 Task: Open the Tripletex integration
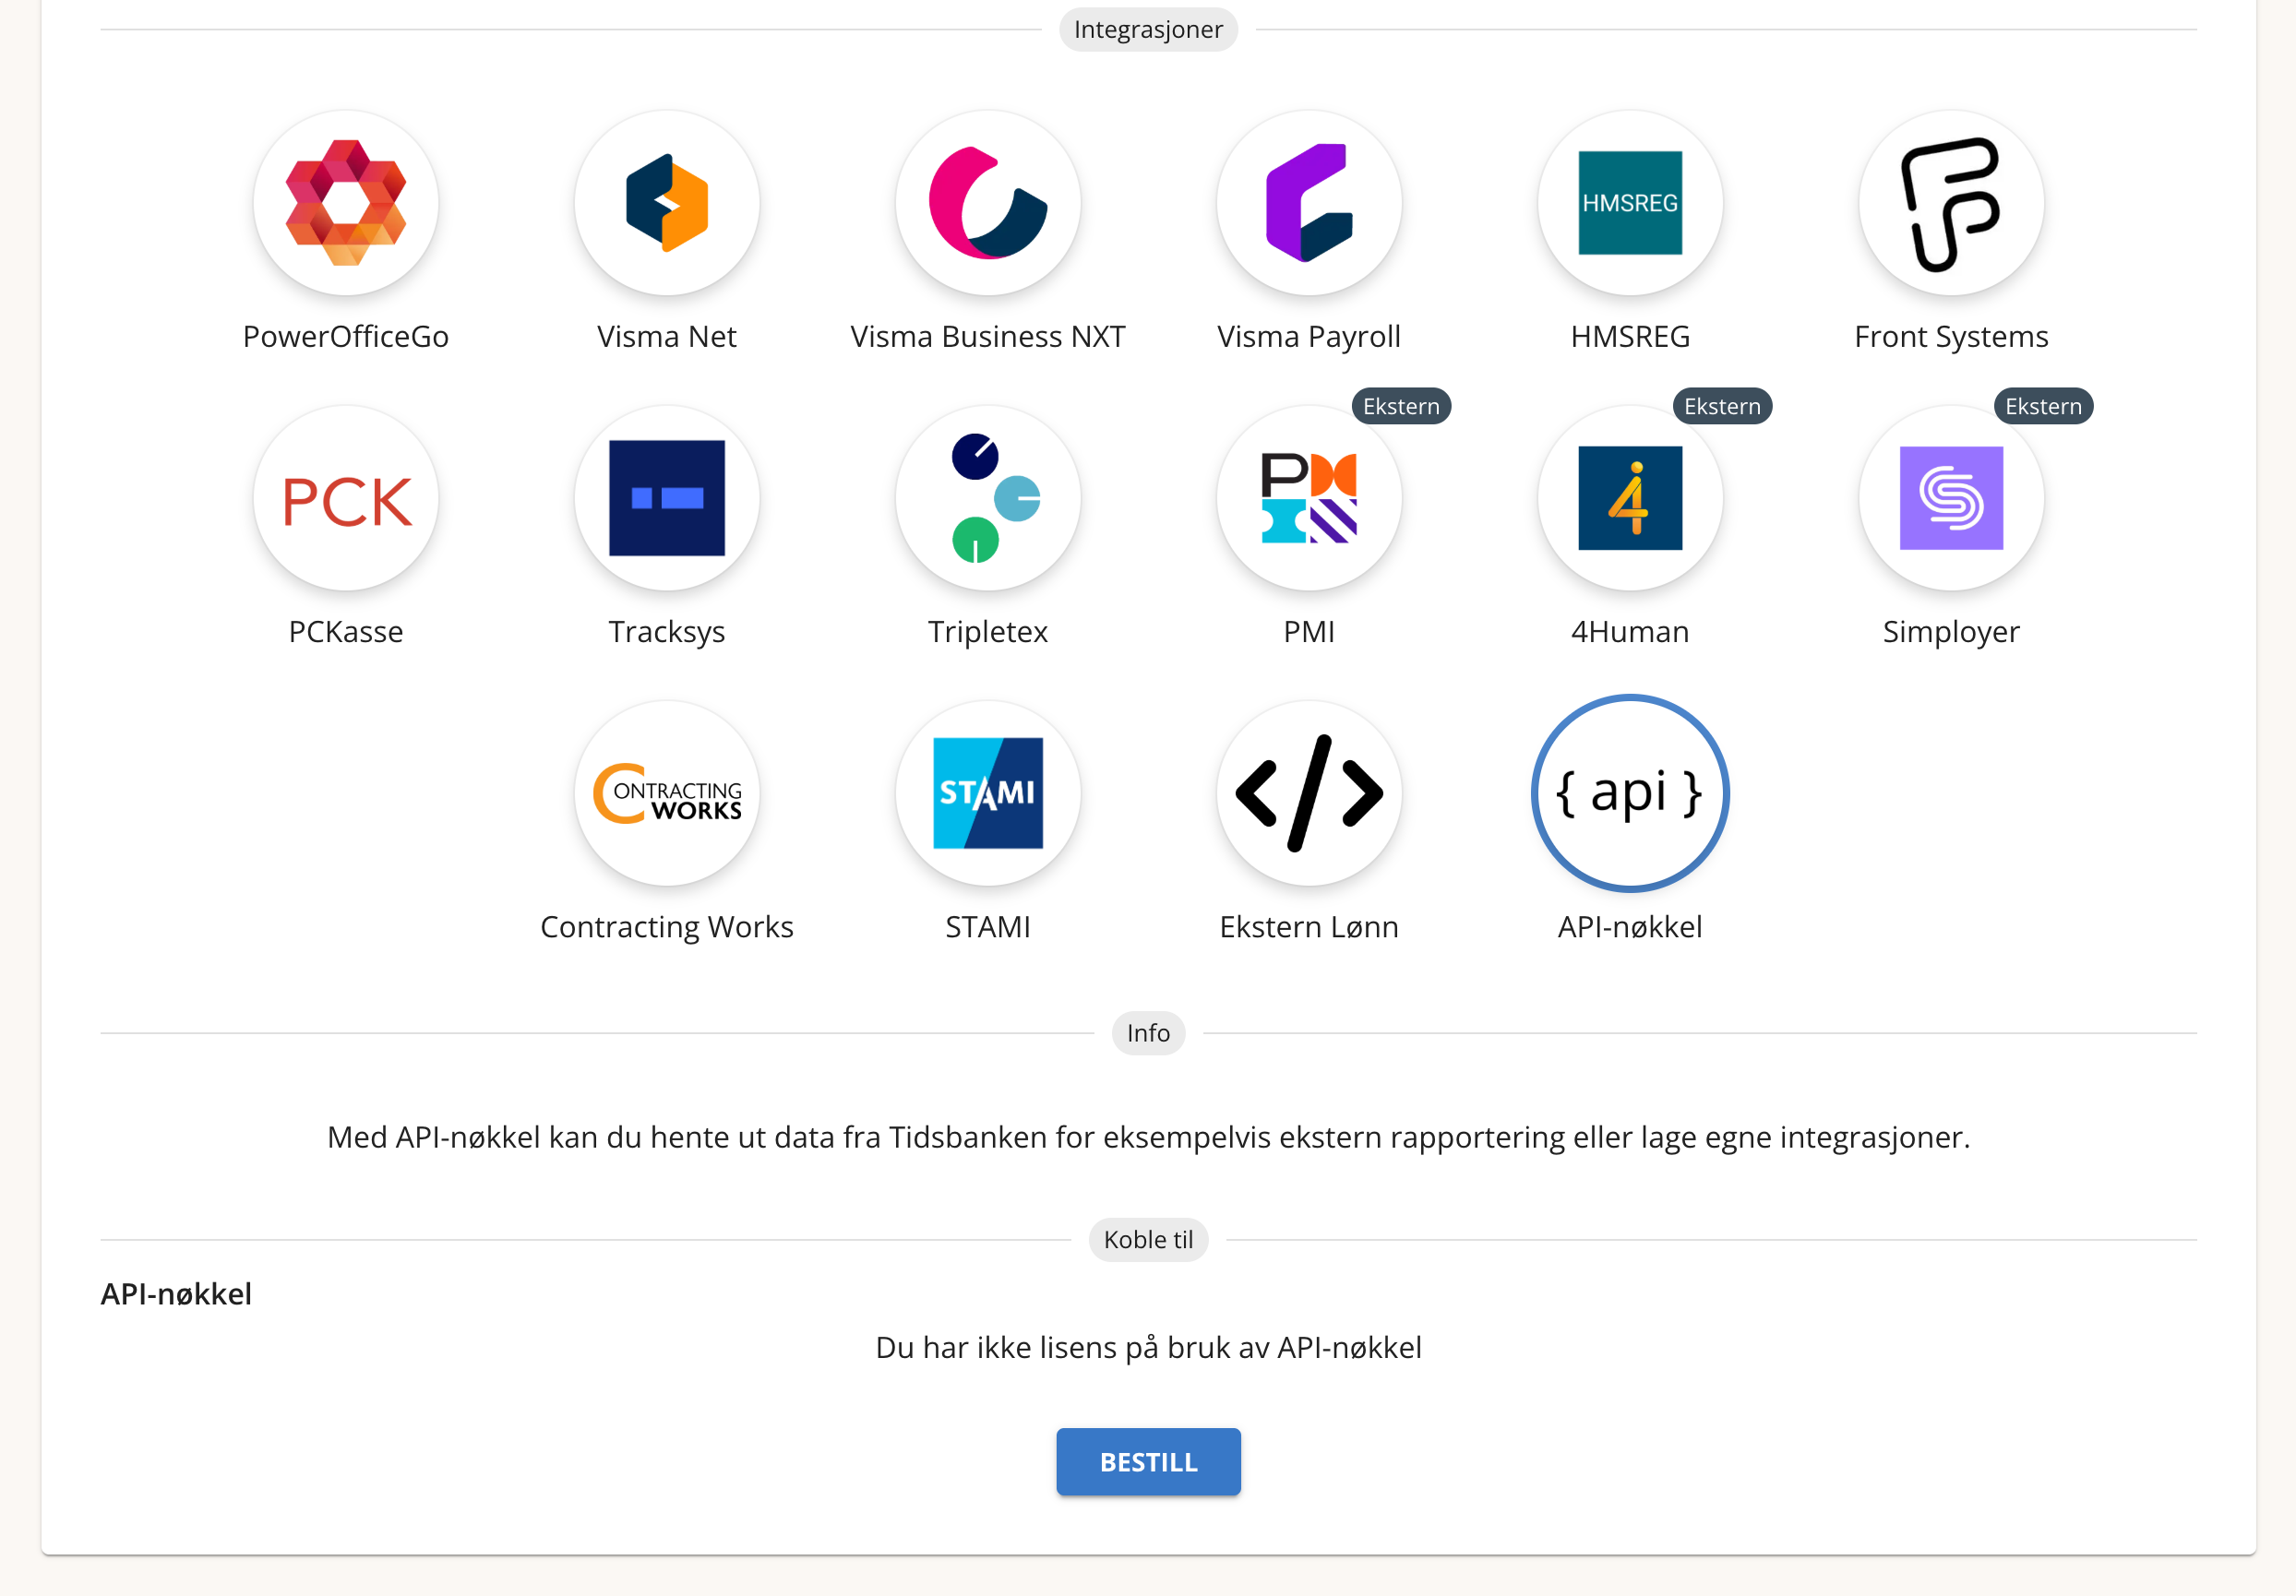988,498
